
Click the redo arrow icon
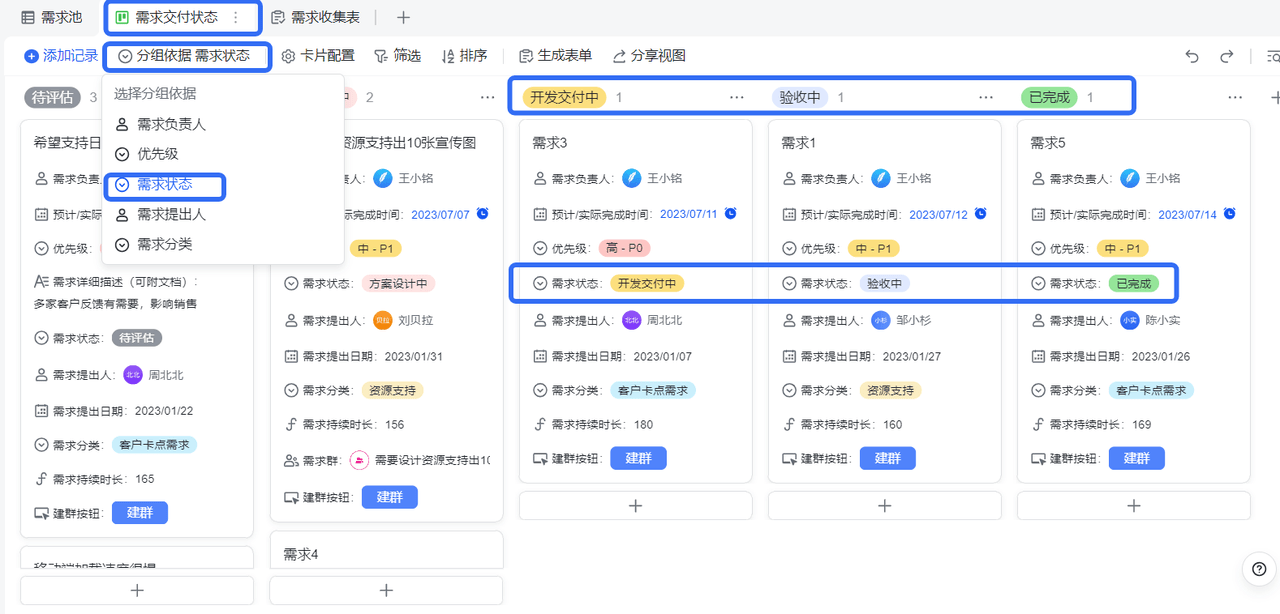tap(1227, 56)
